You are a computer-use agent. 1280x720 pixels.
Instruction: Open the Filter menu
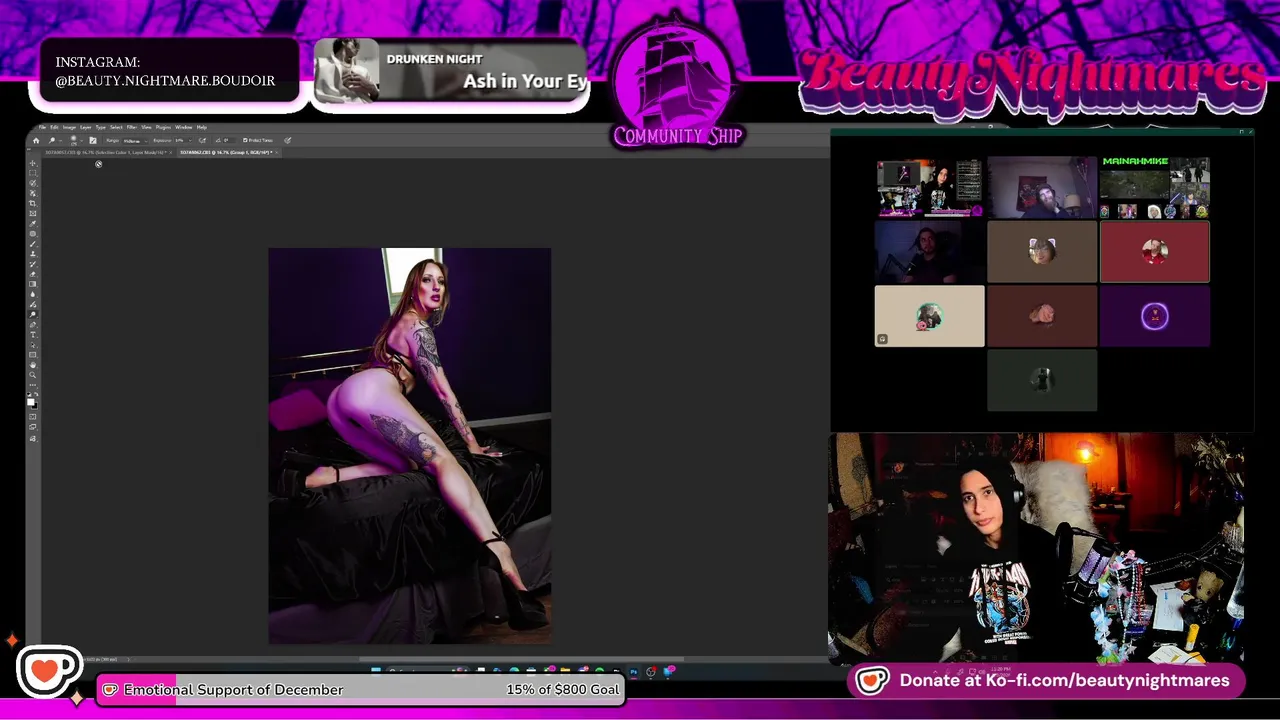132,127
